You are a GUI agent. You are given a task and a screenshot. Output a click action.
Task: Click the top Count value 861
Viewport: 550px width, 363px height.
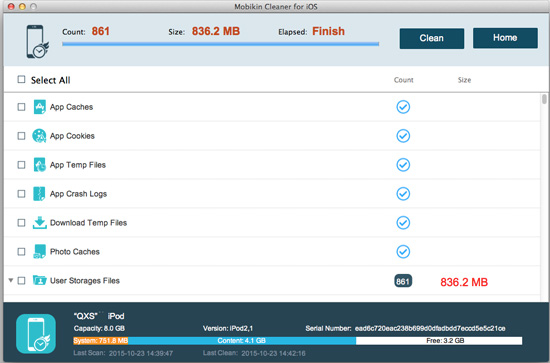click(x=101, y=31)
